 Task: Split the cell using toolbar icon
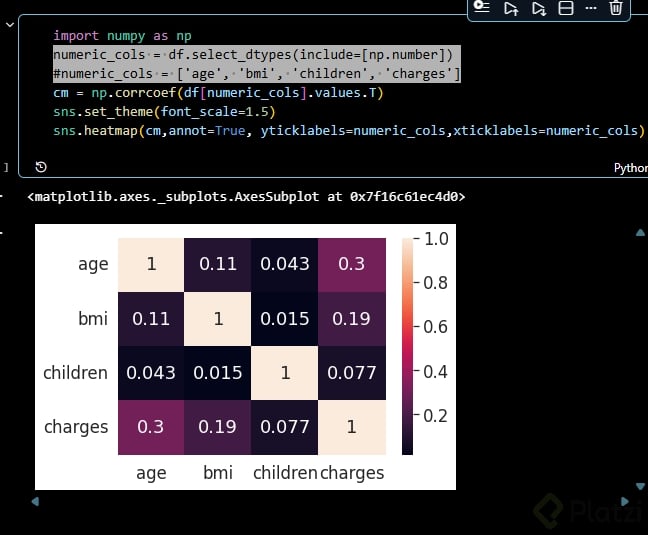(x=566, y=8)
